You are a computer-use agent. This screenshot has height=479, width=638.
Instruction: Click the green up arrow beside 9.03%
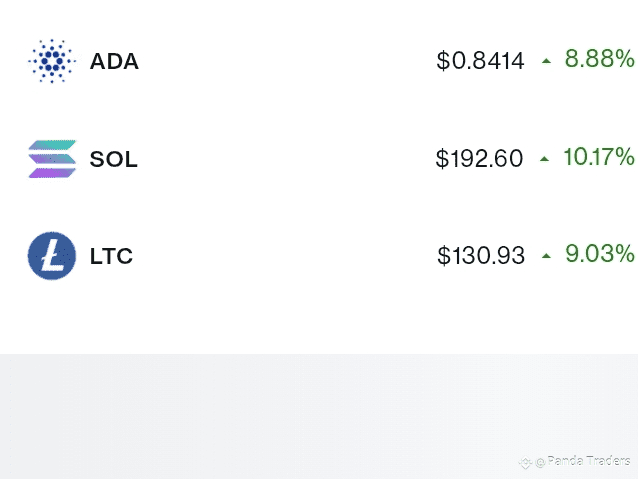point(546,256)
